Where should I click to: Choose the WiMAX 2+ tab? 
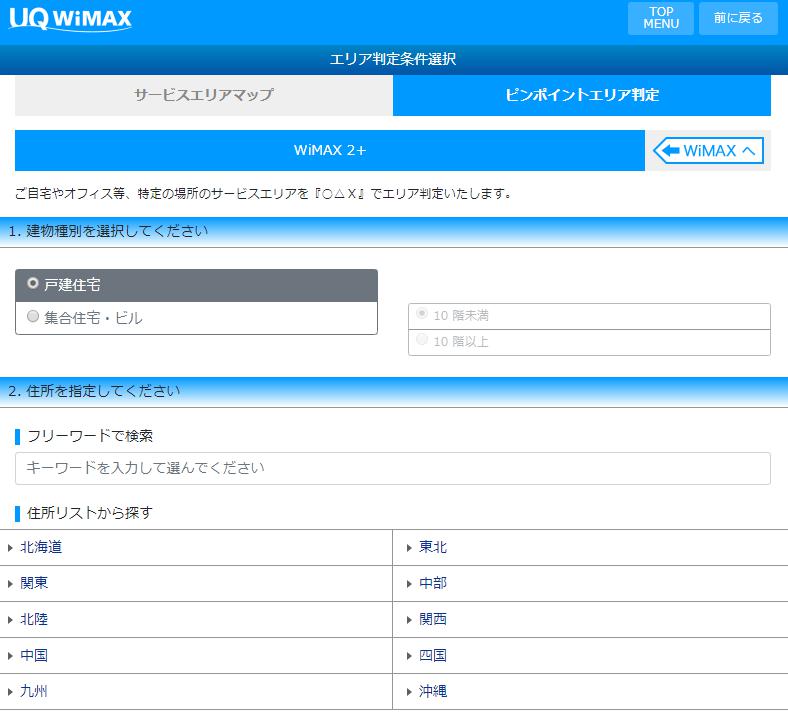point(330,150)
